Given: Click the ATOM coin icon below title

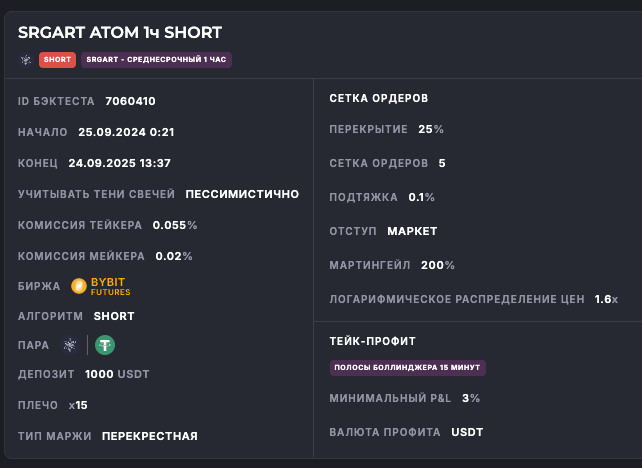Looking at the screenshot, I should pos(26,60).
